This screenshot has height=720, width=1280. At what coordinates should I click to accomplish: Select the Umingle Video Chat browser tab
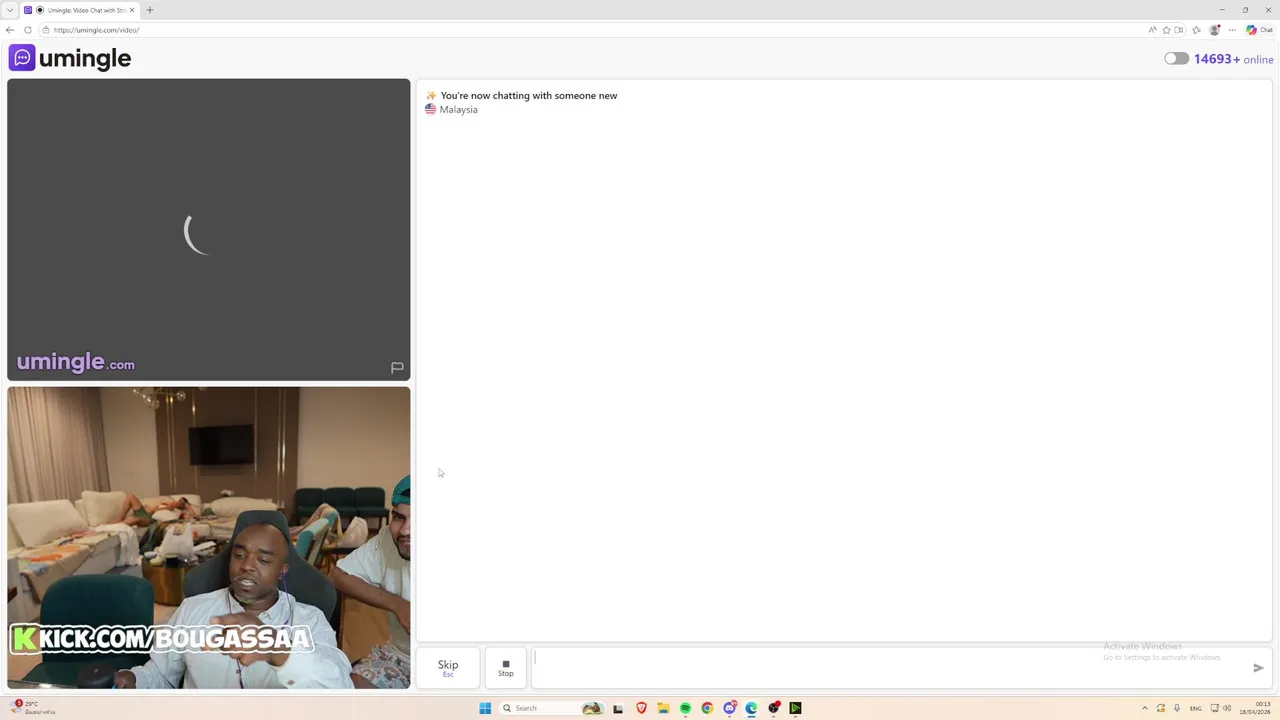coord(80,10)
